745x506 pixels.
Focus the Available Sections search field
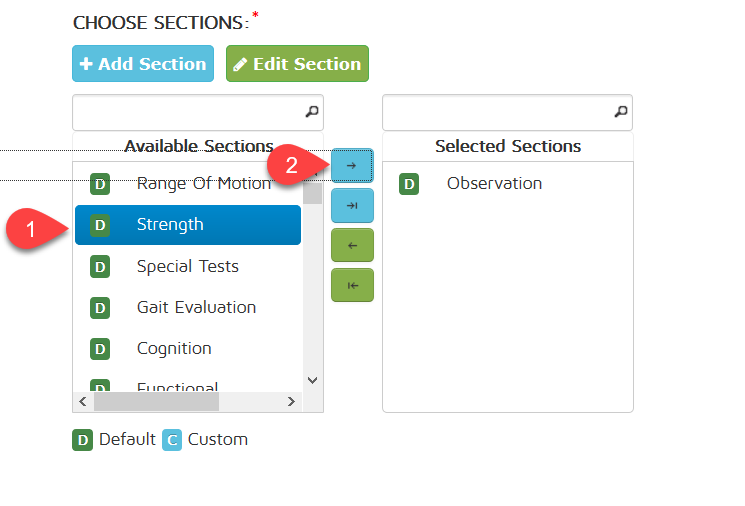186,112
